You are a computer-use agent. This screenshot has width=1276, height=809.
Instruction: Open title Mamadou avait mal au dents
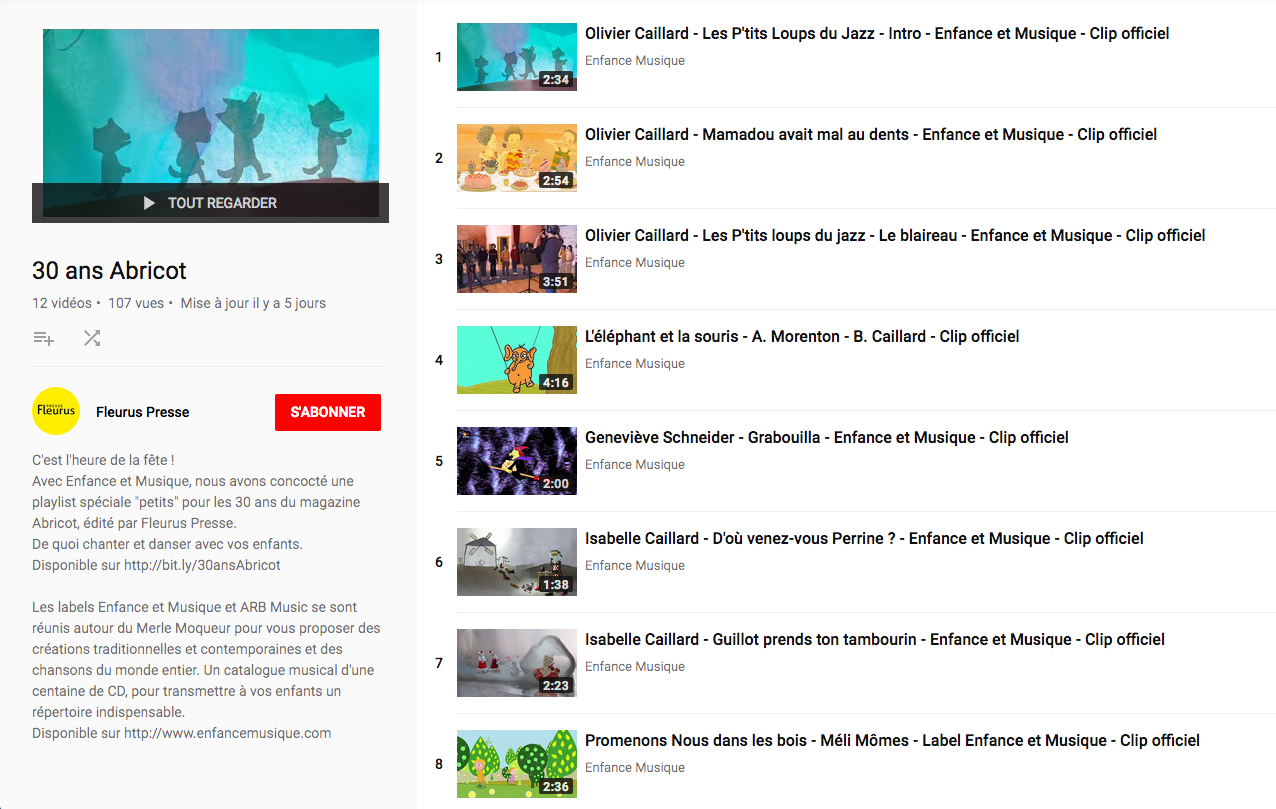point(871,134)
